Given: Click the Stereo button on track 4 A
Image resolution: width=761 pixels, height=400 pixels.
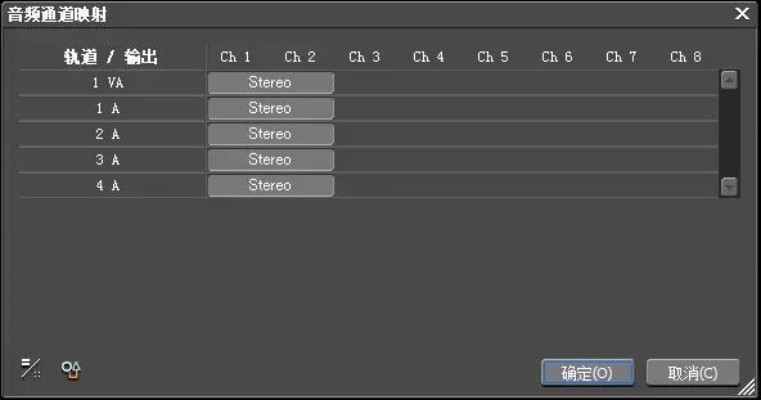Looking at the screenshot, I should [270, 186].
